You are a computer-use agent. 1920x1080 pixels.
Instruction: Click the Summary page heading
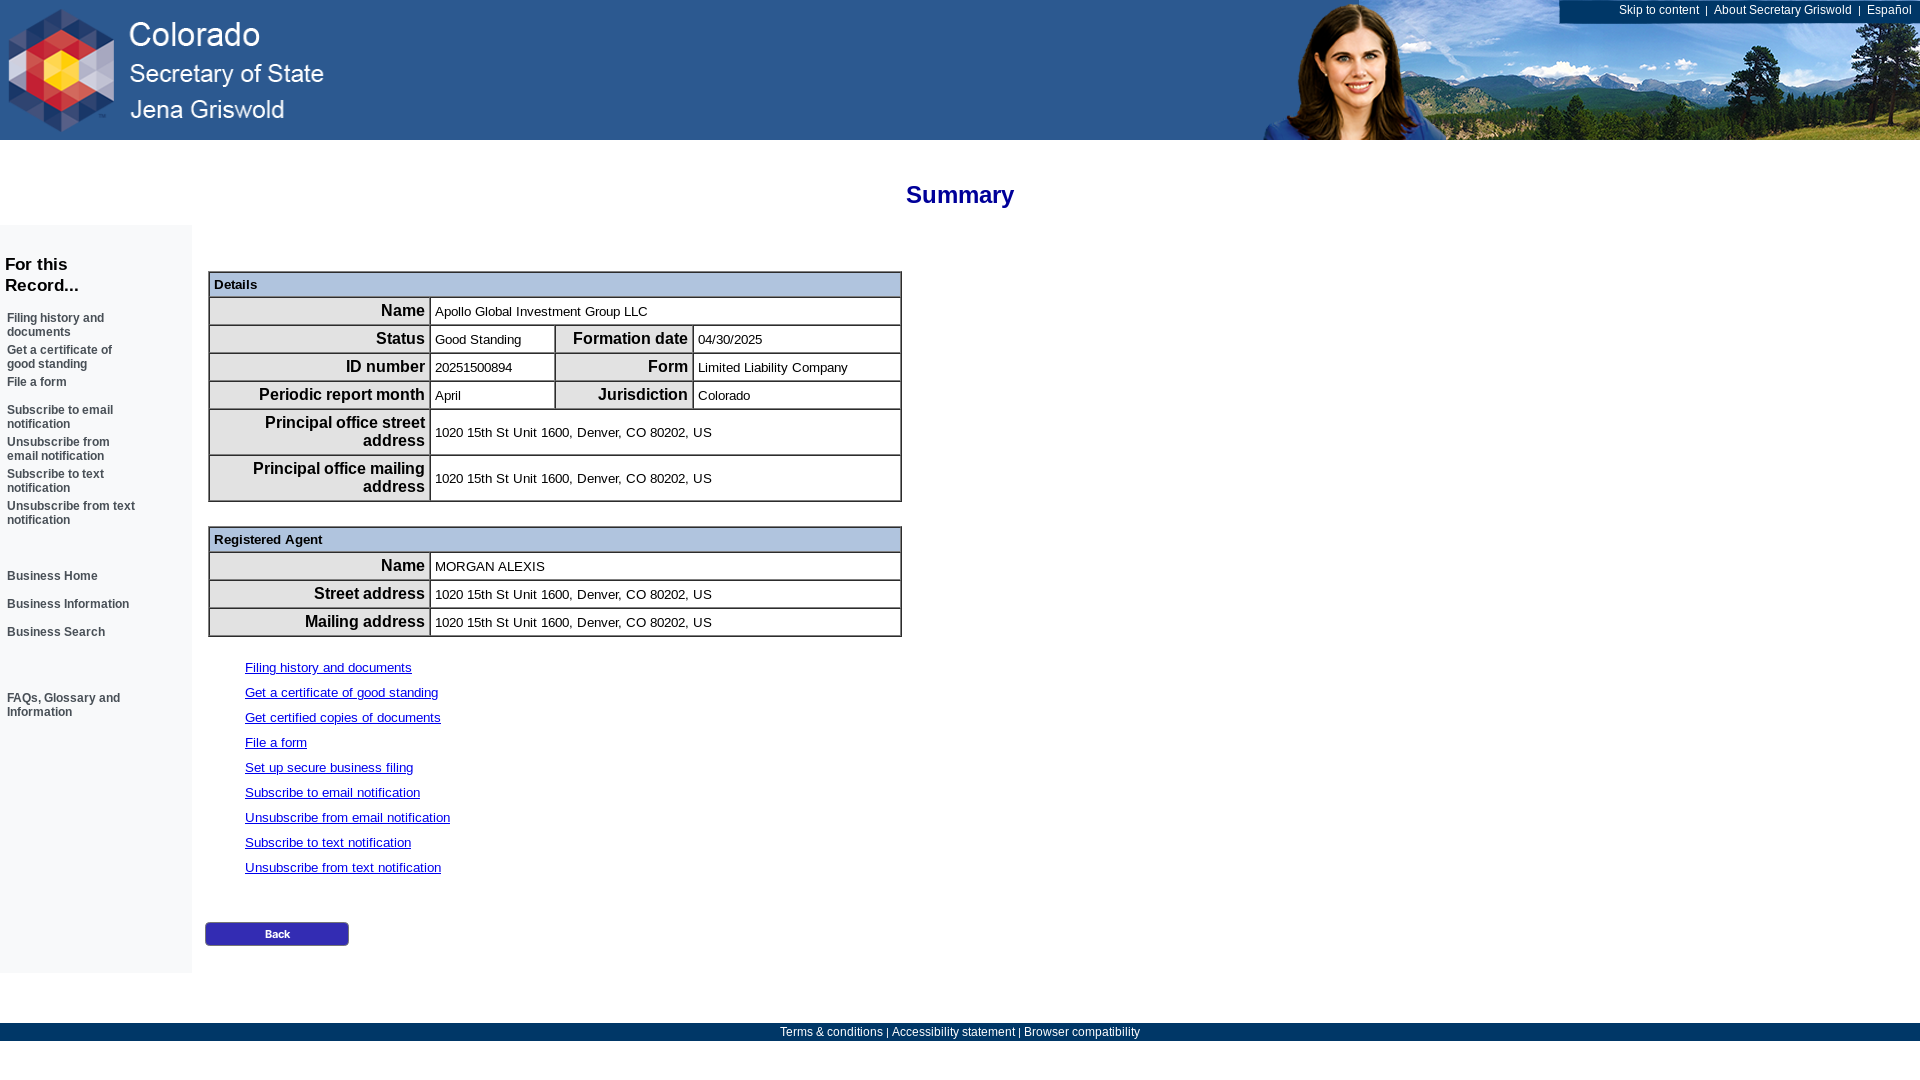(960, 195)
